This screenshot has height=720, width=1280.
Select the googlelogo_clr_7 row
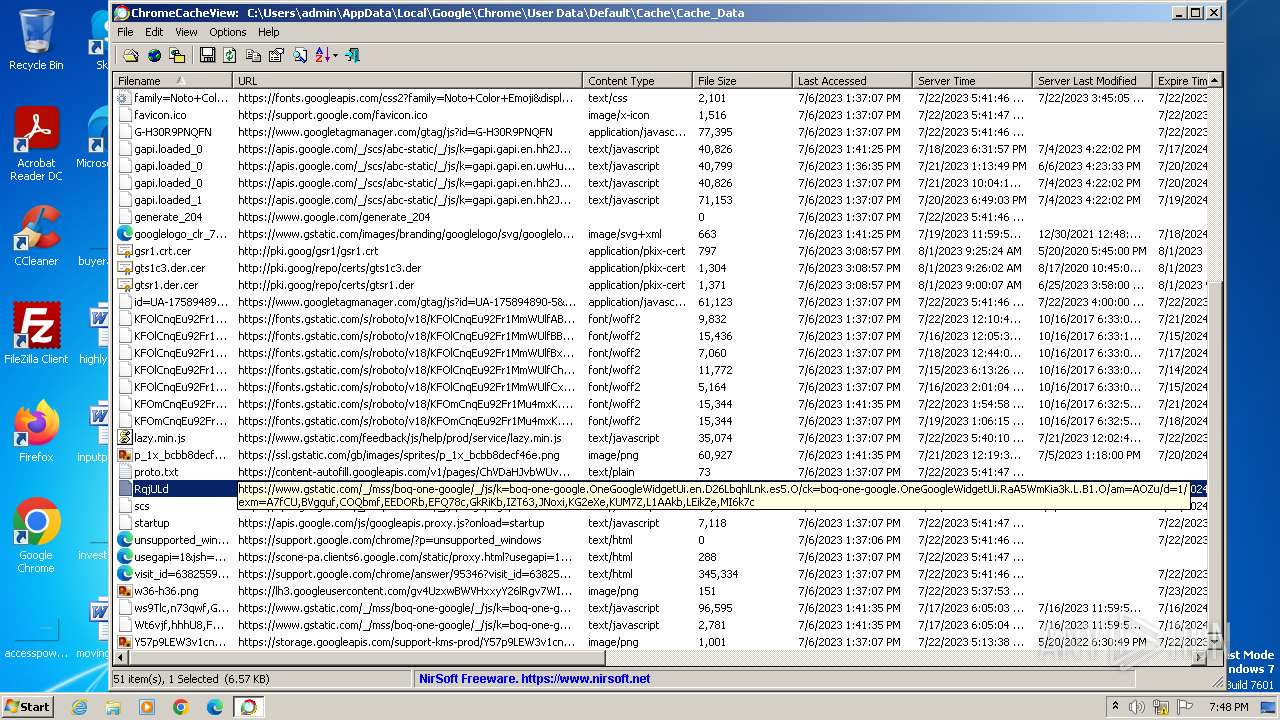(662, 234)
